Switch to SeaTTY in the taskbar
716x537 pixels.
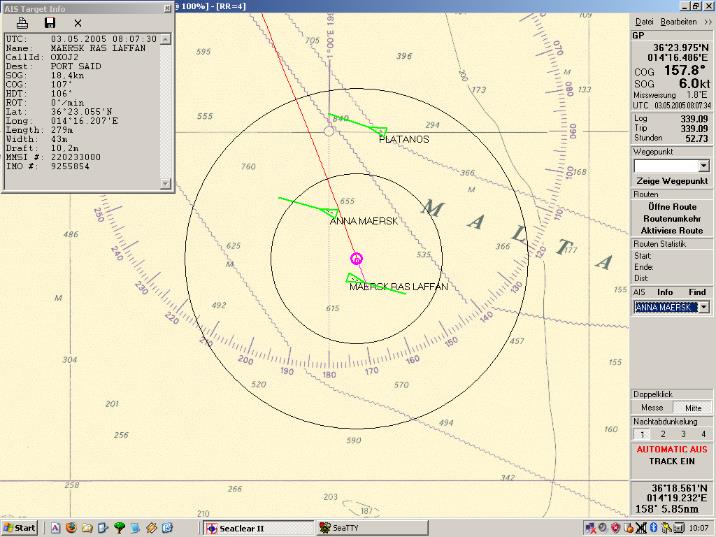[x=372, y=528]
